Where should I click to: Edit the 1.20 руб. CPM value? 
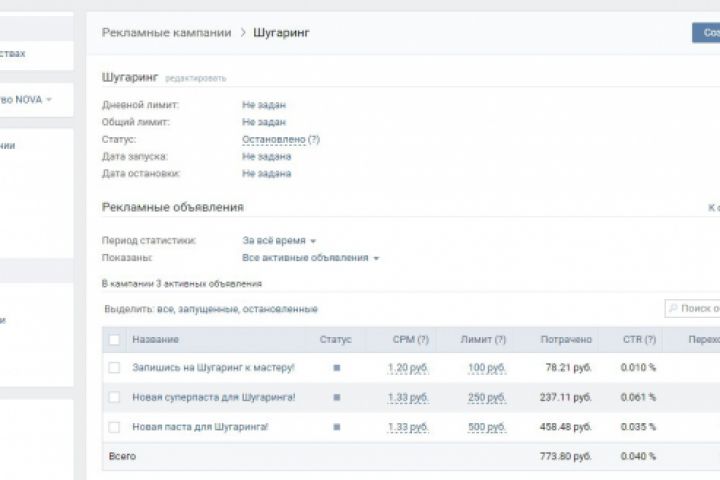tap(408, 368)
